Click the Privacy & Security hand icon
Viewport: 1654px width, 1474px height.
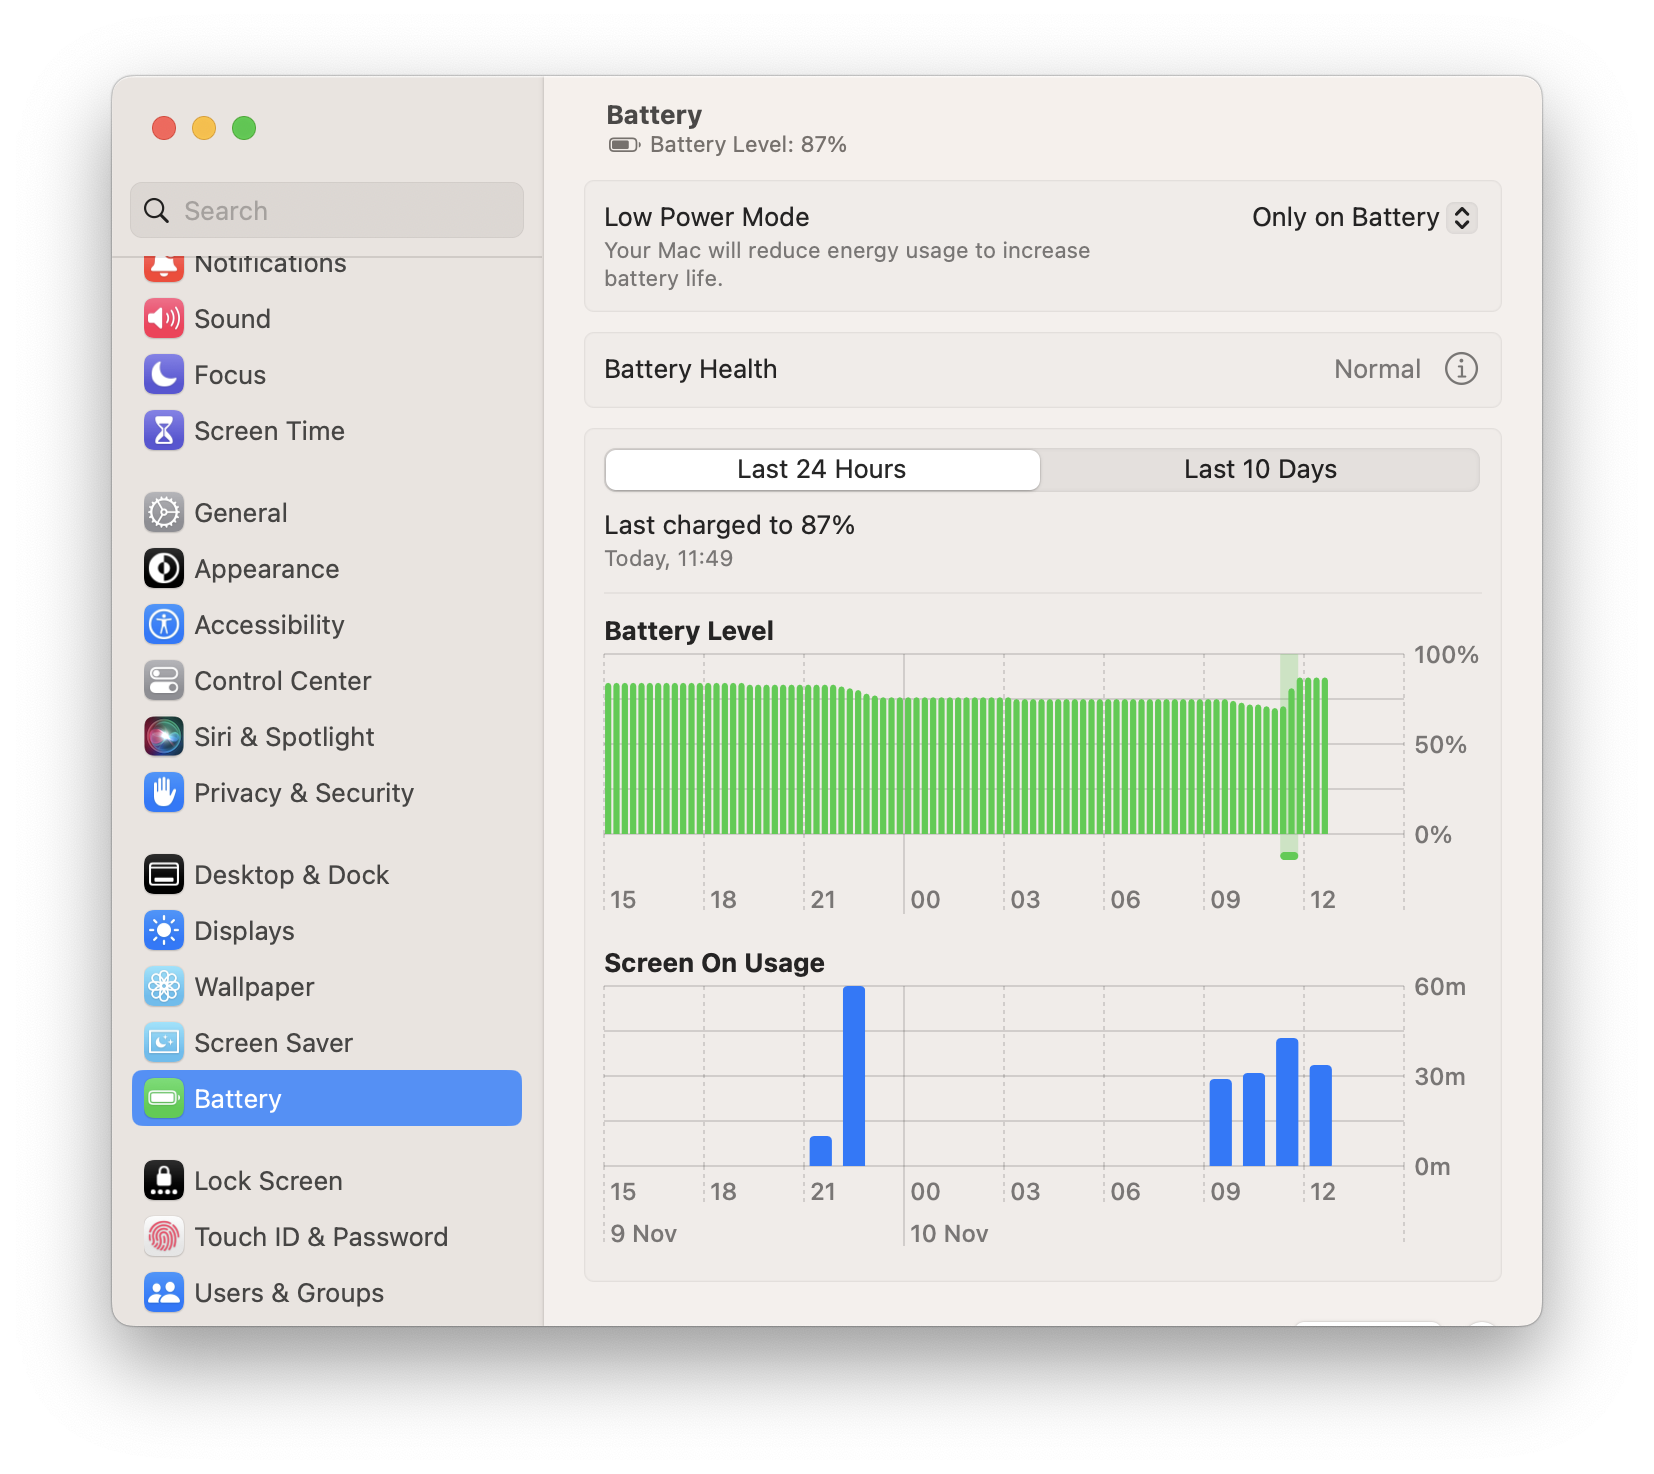(164, 793)
